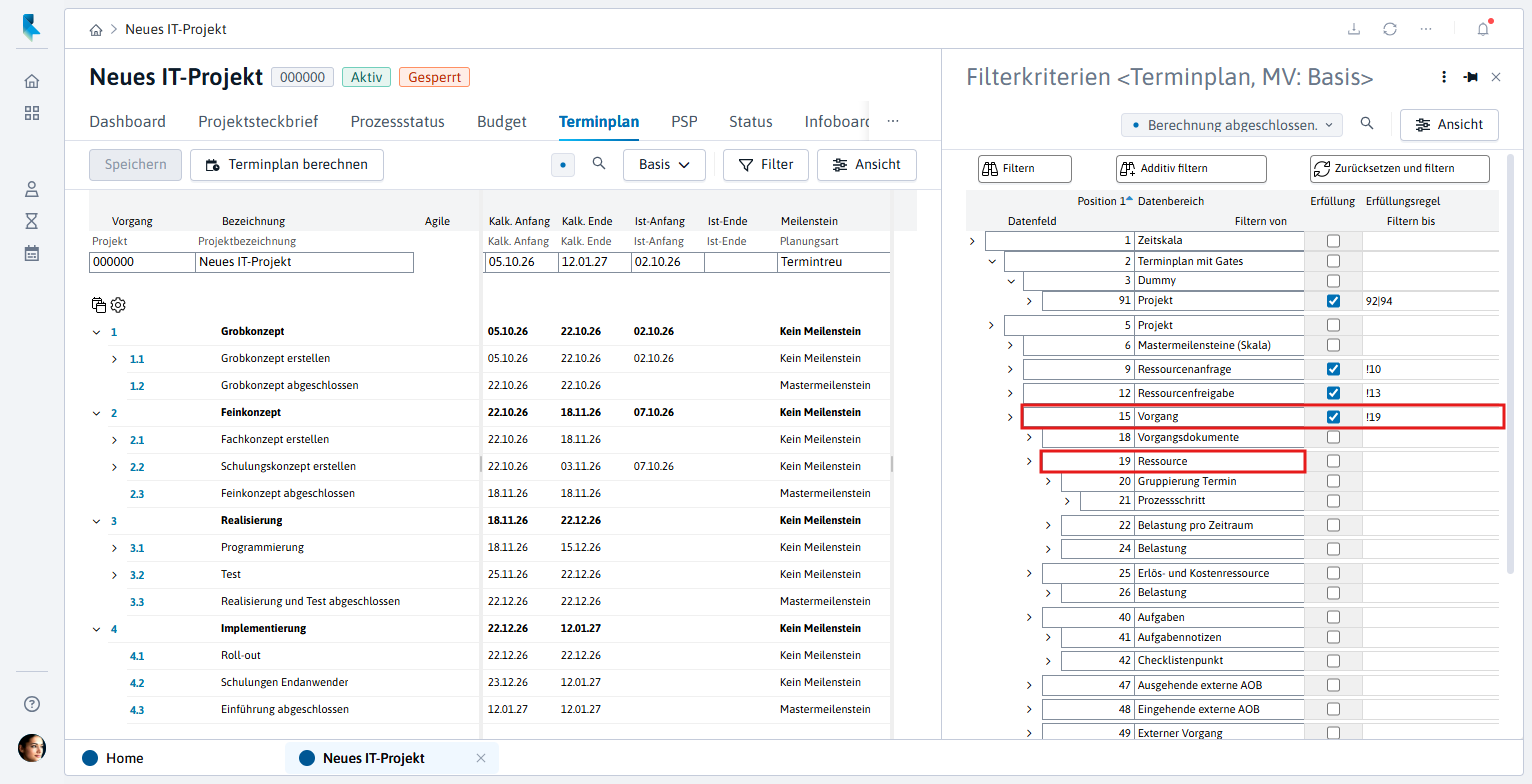Click the Terminplan berechnen button
This screenshot has height=784, width=1532.
287,164
